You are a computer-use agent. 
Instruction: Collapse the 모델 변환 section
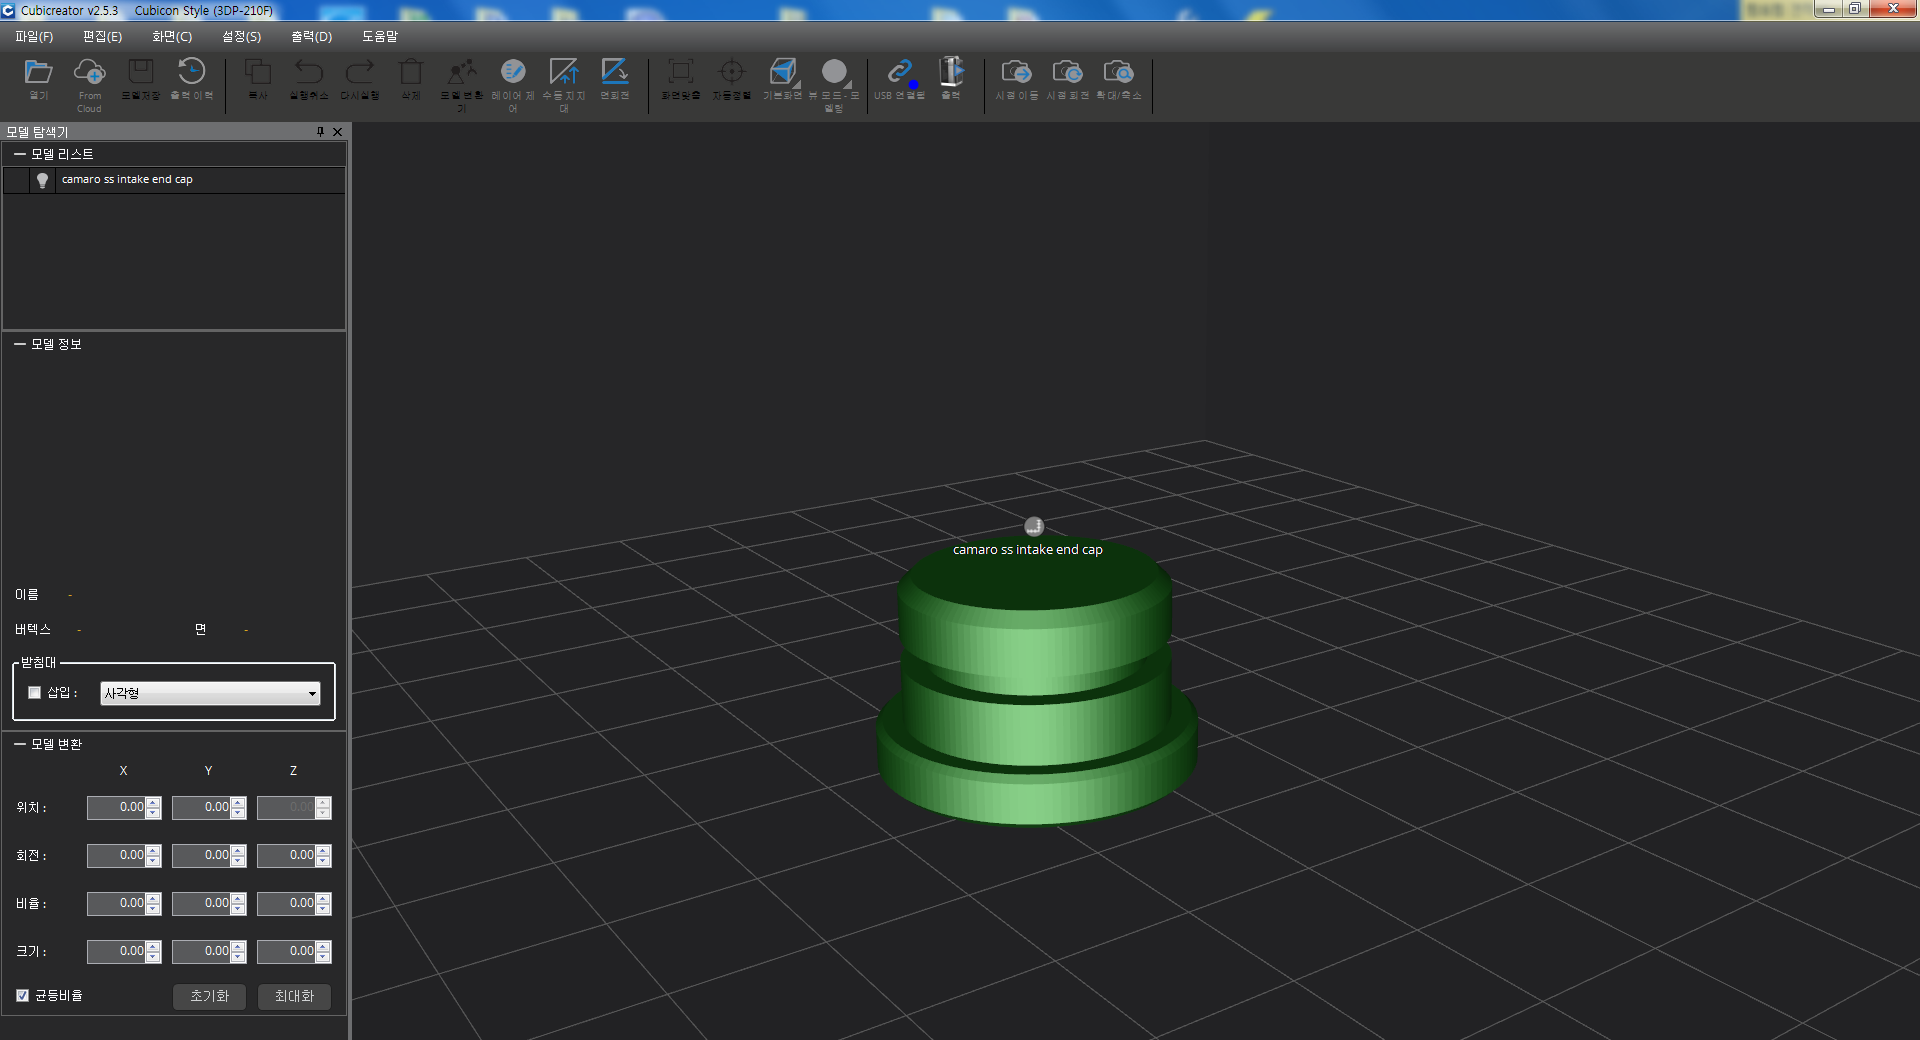tap(19, 744)
